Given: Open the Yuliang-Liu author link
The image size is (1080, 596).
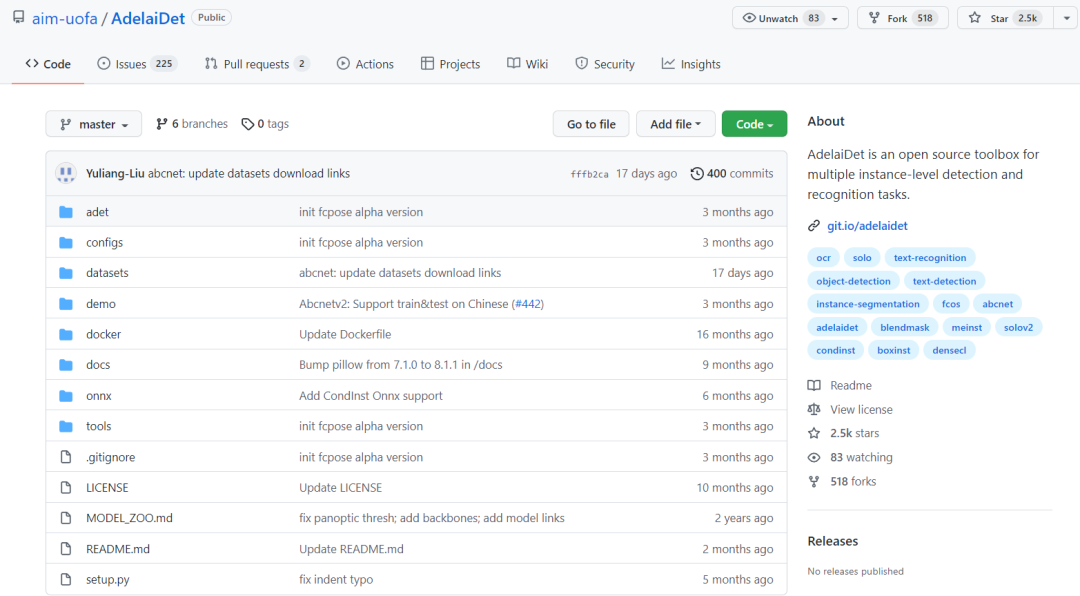Looking at the screenshot, I should [115, 174].
